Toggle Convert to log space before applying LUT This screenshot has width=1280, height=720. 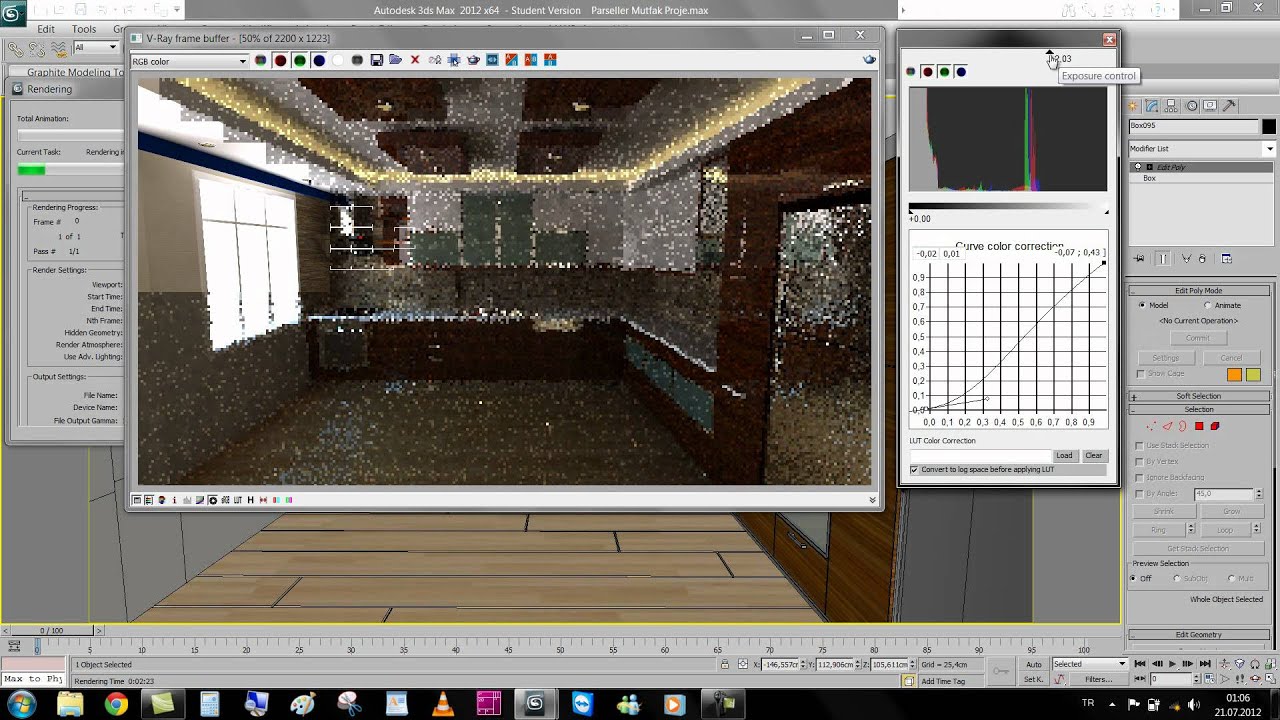[914, 470]
